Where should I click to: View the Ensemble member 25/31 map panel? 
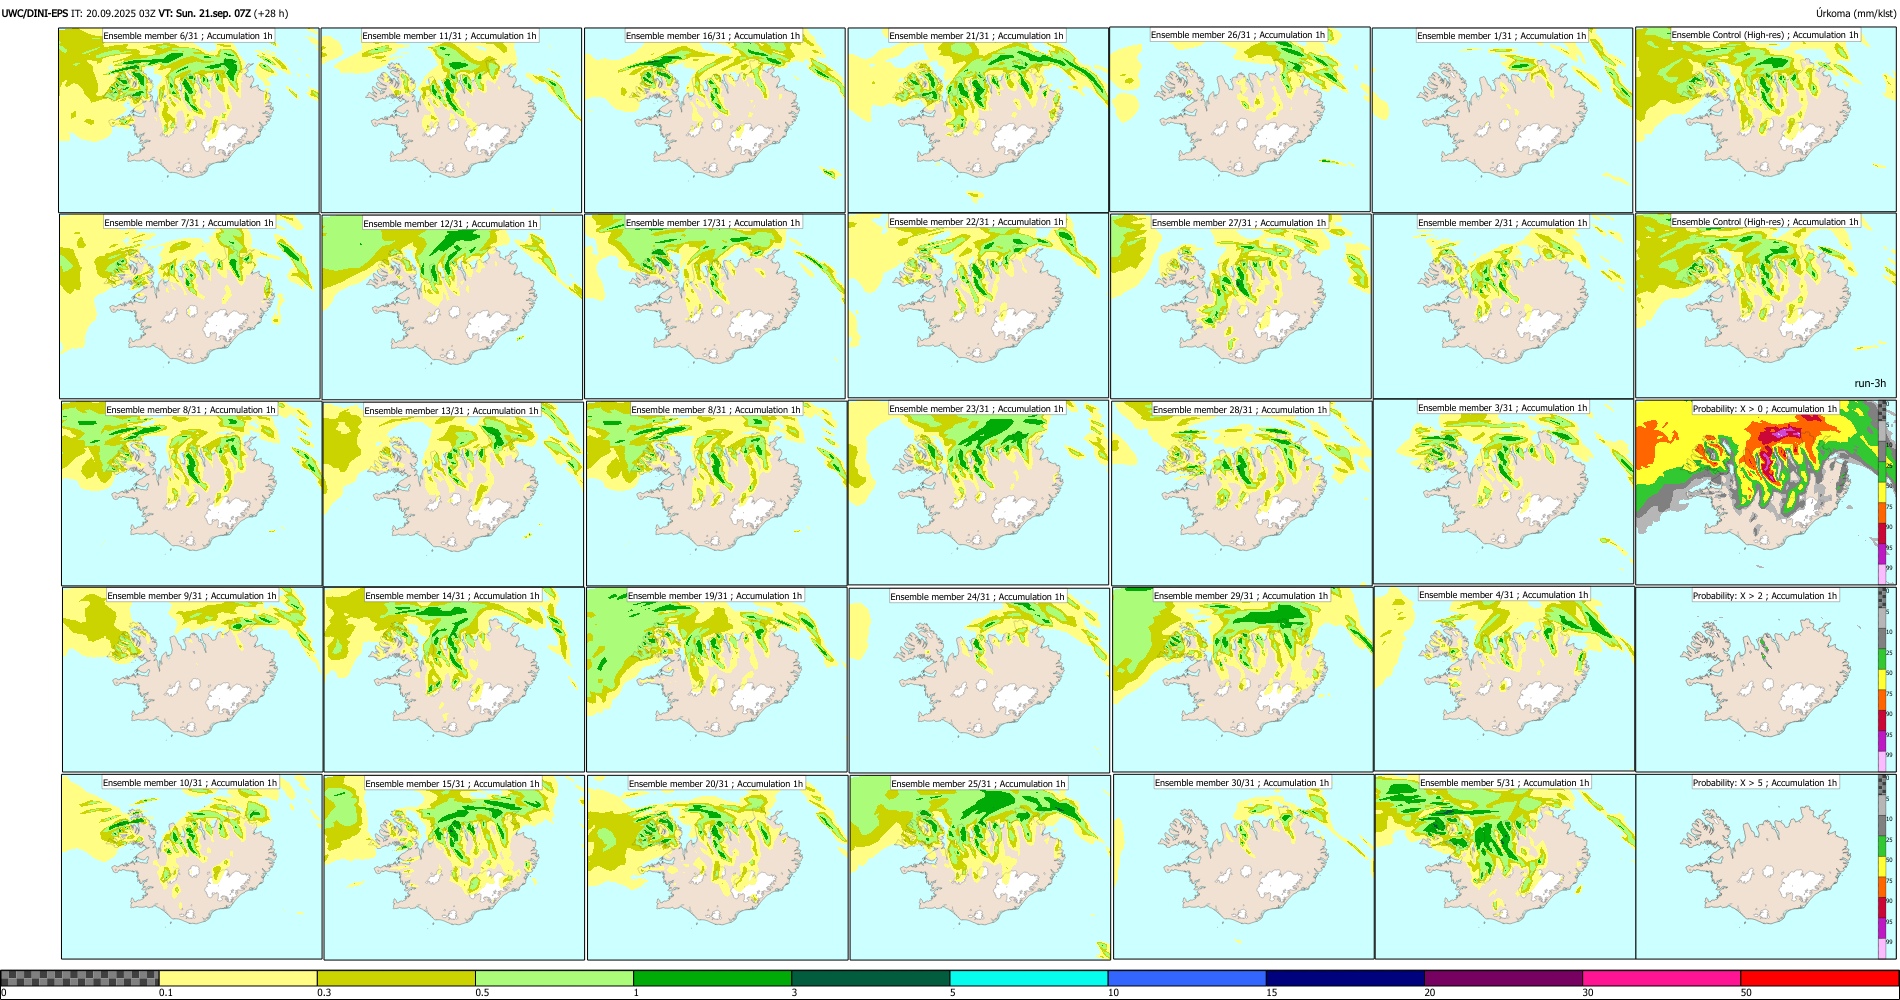980,867
